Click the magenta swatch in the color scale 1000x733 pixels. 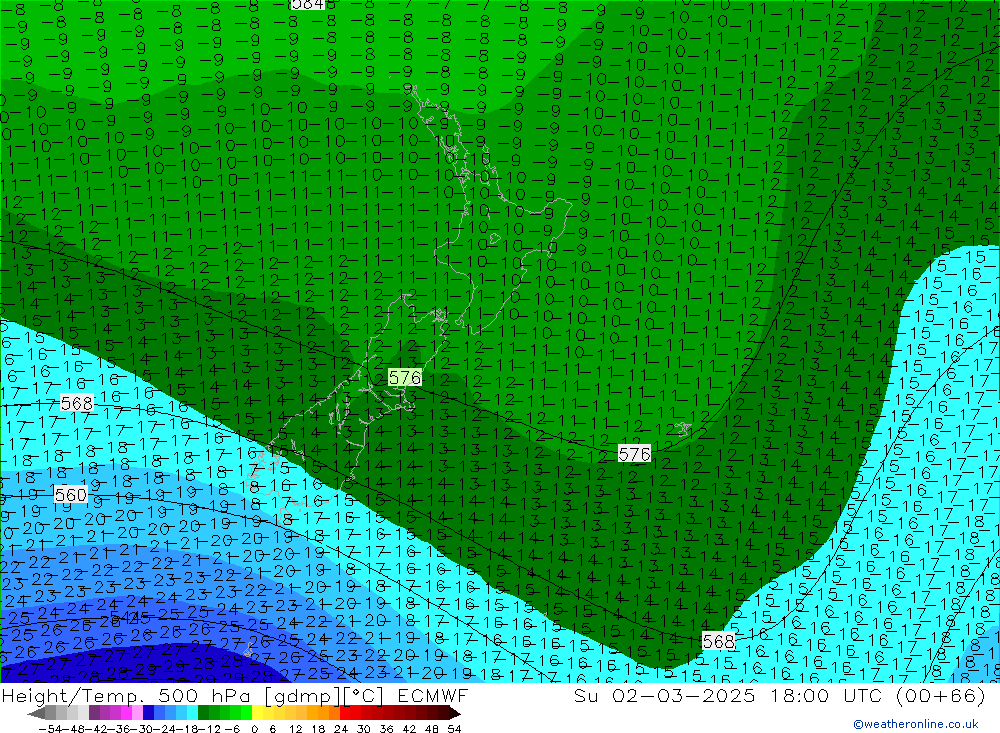click(126, 713)
